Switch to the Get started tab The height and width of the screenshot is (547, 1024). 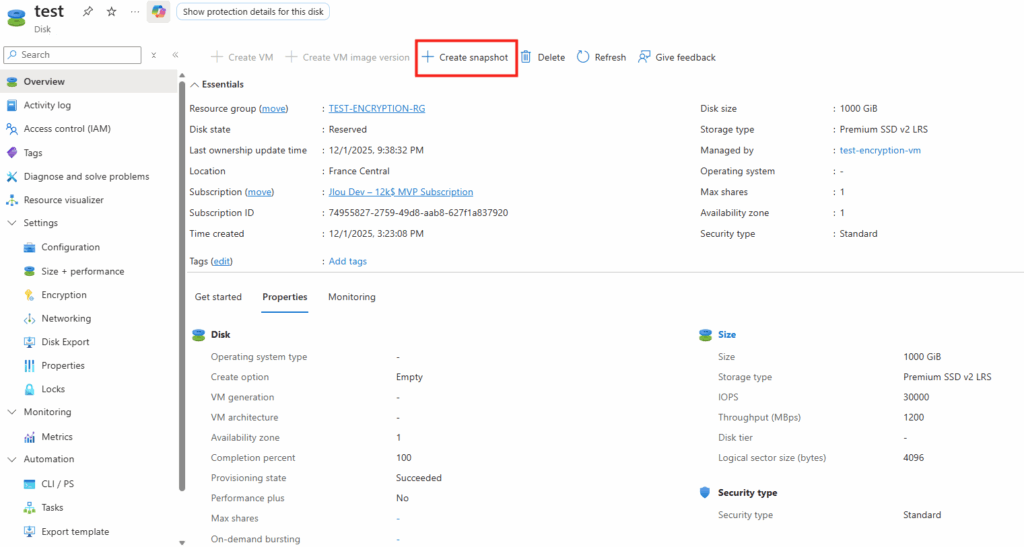(x=218, y=297)
